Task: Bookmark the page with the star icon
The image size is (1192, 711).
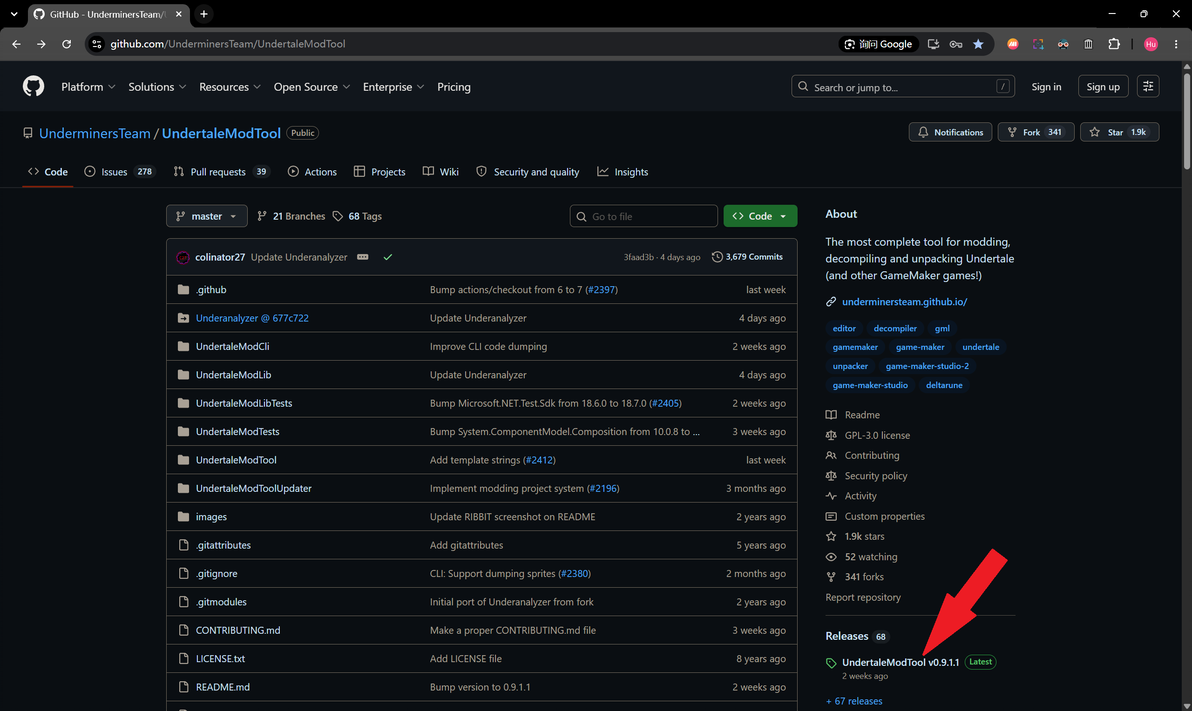Action: 978,44
